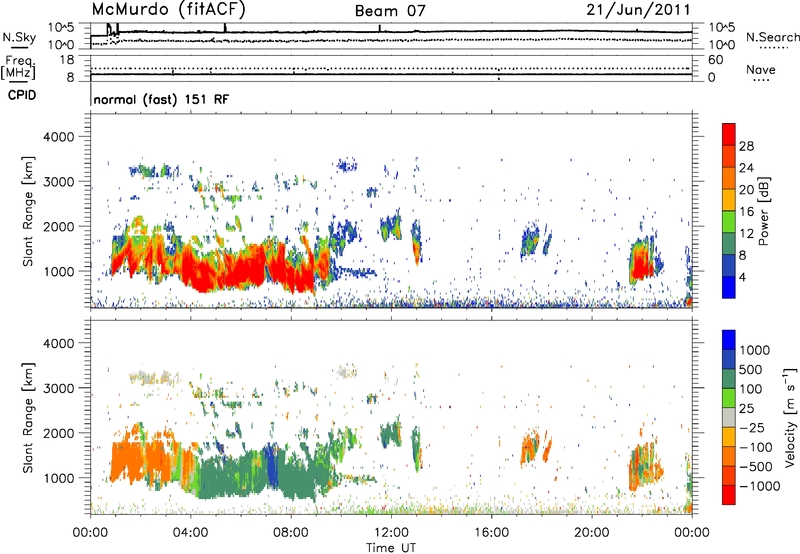
Task: Select the bright blue bottom segment of power colorbar
Action: click(729, 287)
